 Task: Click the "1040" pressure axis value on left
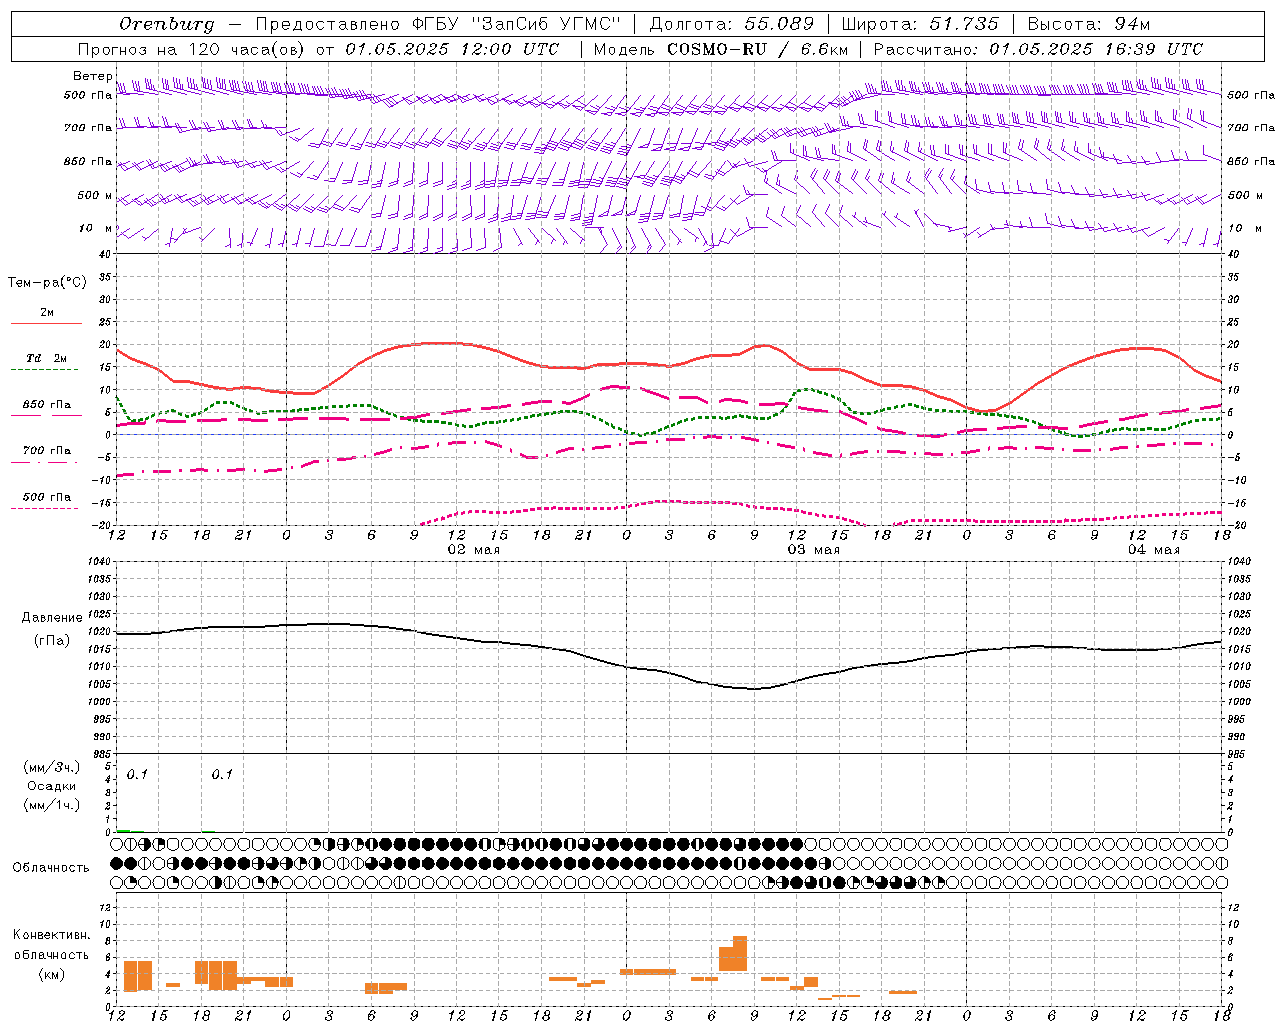[100, 561]
